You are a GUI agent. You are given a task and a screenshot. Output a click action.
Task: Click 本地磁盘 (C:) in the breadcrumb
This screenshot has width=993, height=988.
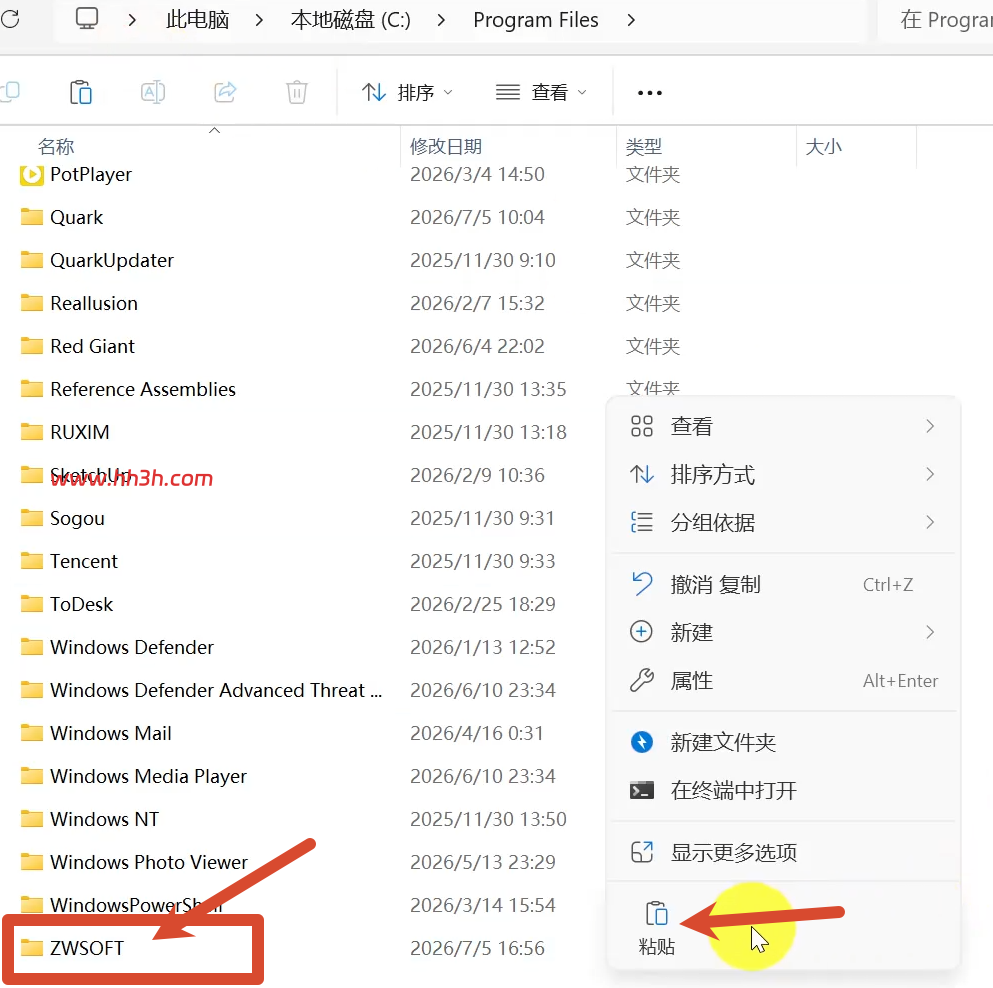tap(350, 20)
